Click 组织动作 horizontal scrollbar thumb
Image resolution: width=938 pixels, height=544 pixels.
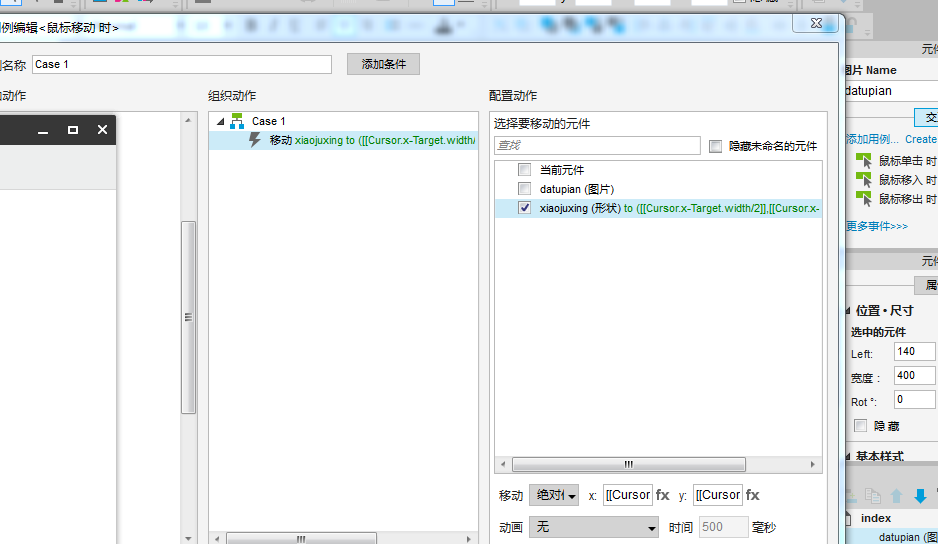[301, 539]
